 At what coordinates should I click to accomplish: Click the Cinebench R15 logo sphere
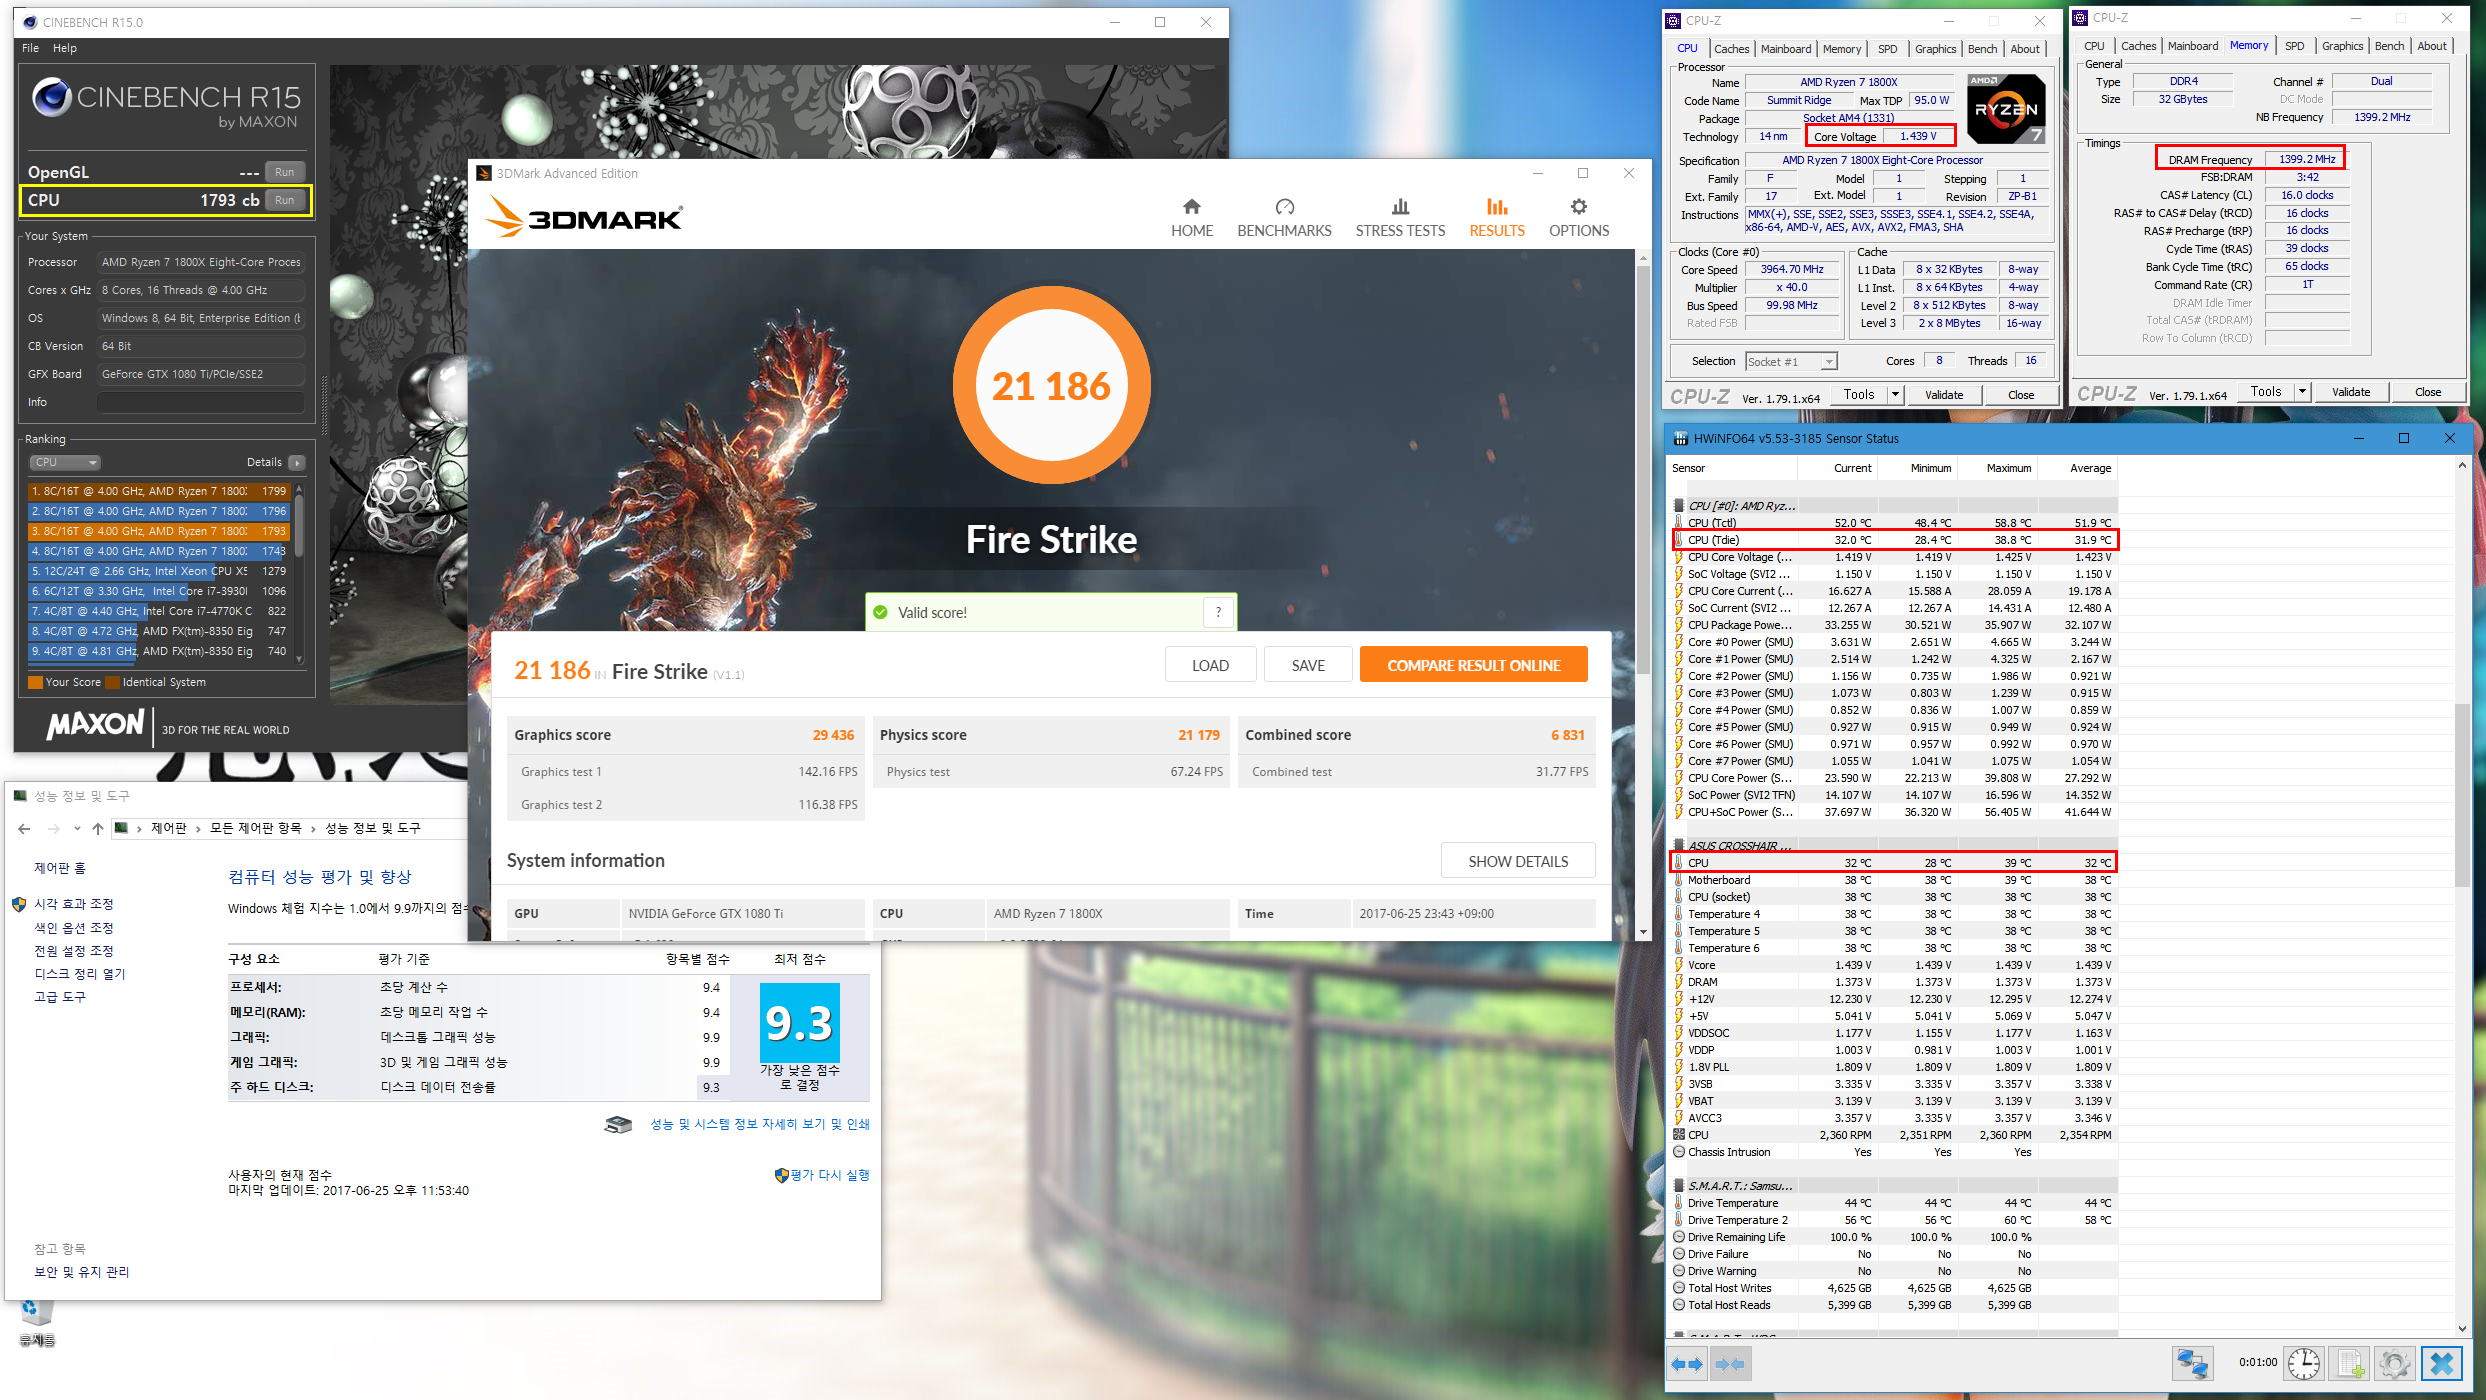coord(50,98)
